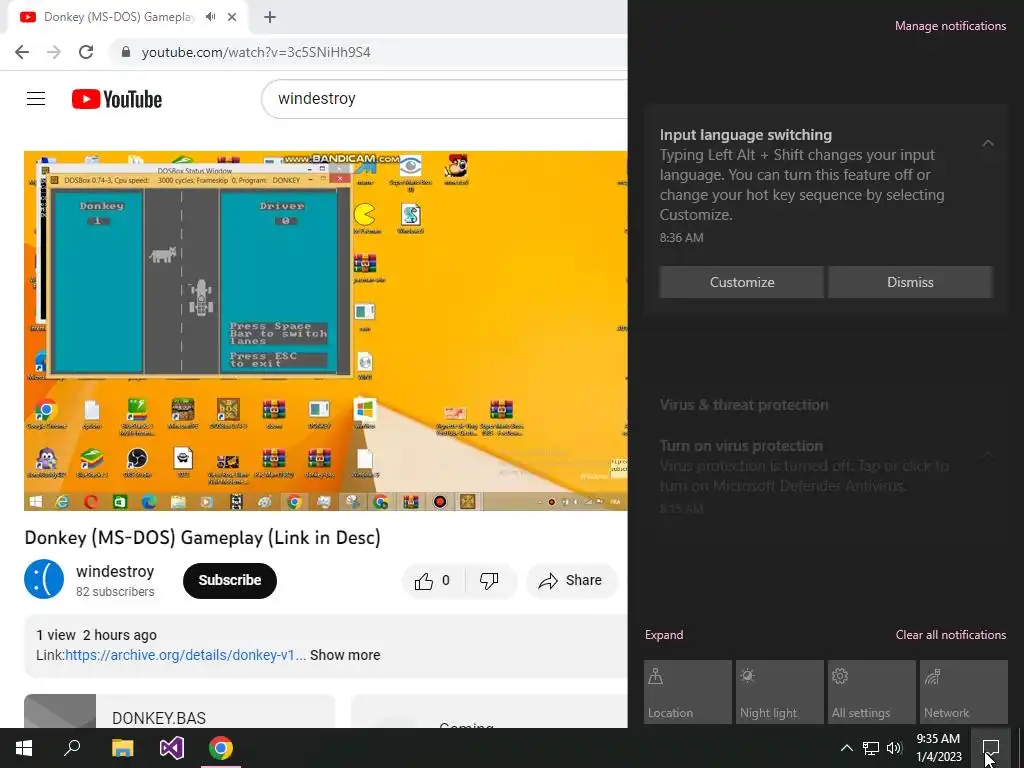1024x768 pixels.
Task: Select the Donkey (MS-DOS) Gameplay tab
Action: pos(119,17)
